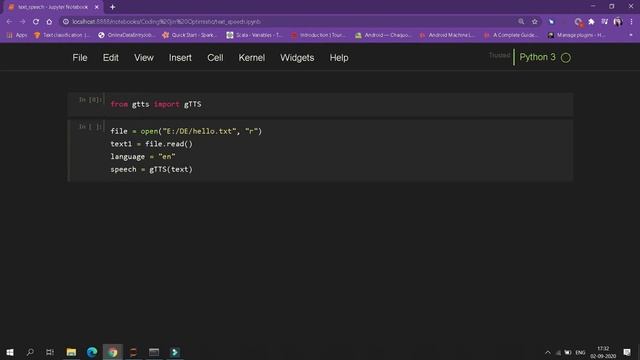The height and width of the screenshot is (360, 640).
Task: Go forward in the browser
Action: click(22, 22)
